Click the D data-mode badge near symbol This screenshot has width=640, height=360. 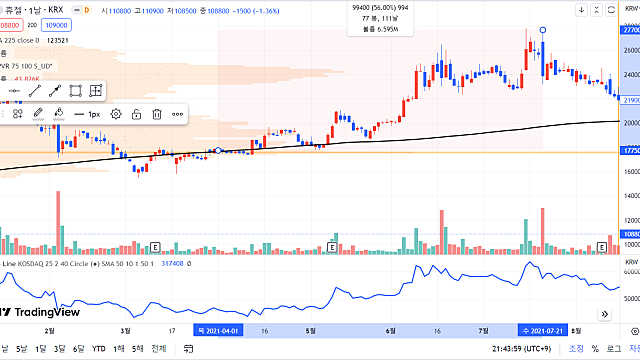(87, 10)
